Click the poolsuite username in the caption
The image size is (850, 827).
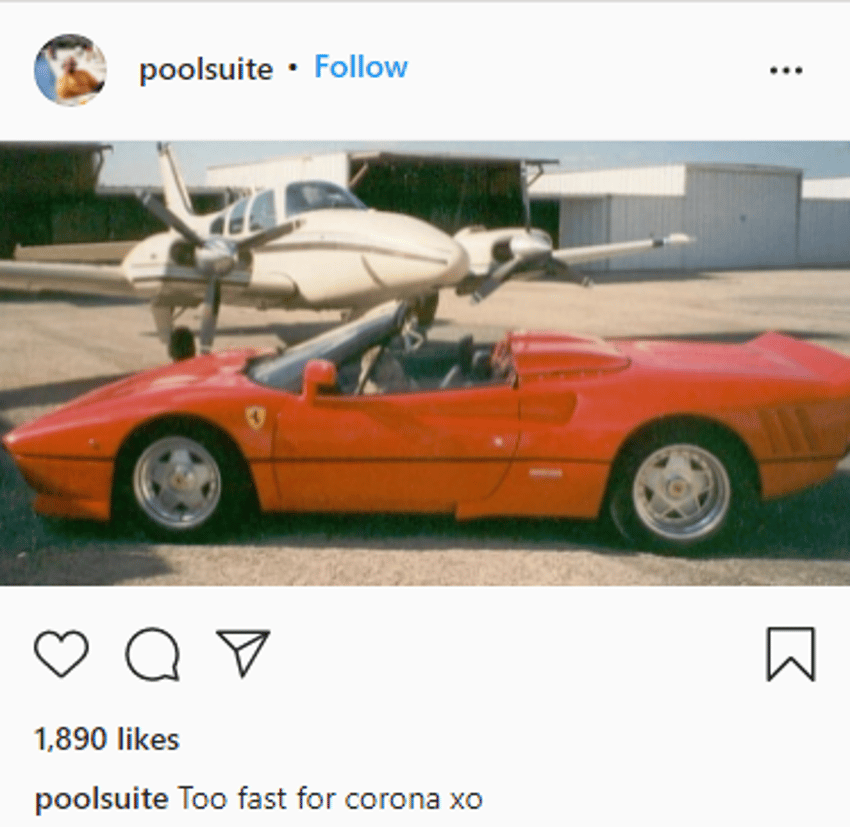[x=101, y=799]
